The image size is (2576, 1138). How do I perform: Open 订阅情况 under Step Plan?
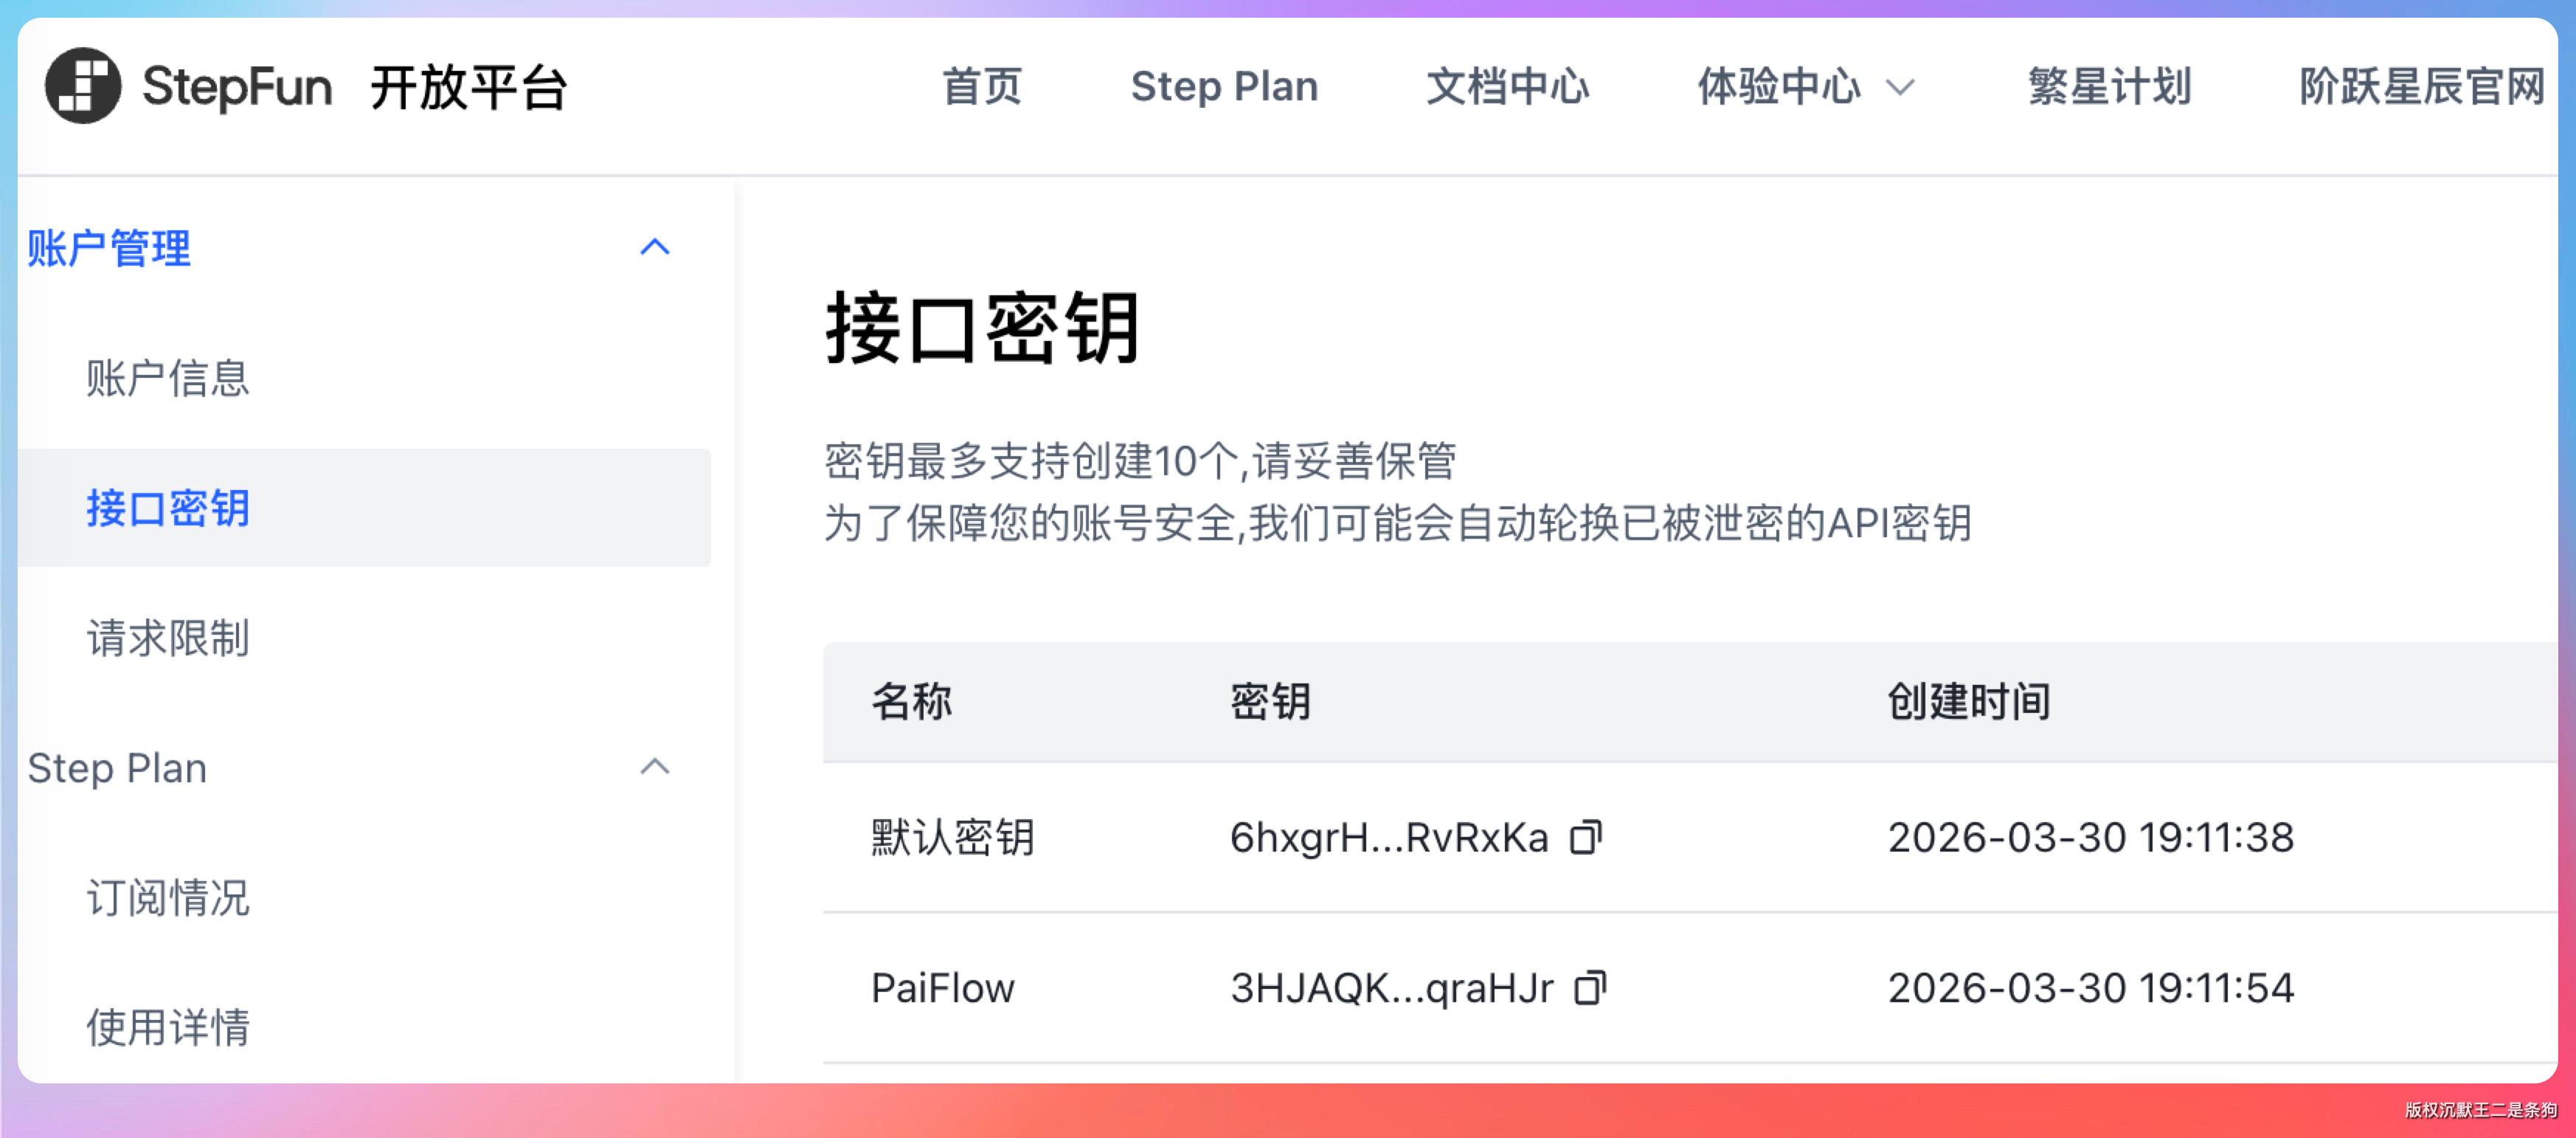coord(167,898)
